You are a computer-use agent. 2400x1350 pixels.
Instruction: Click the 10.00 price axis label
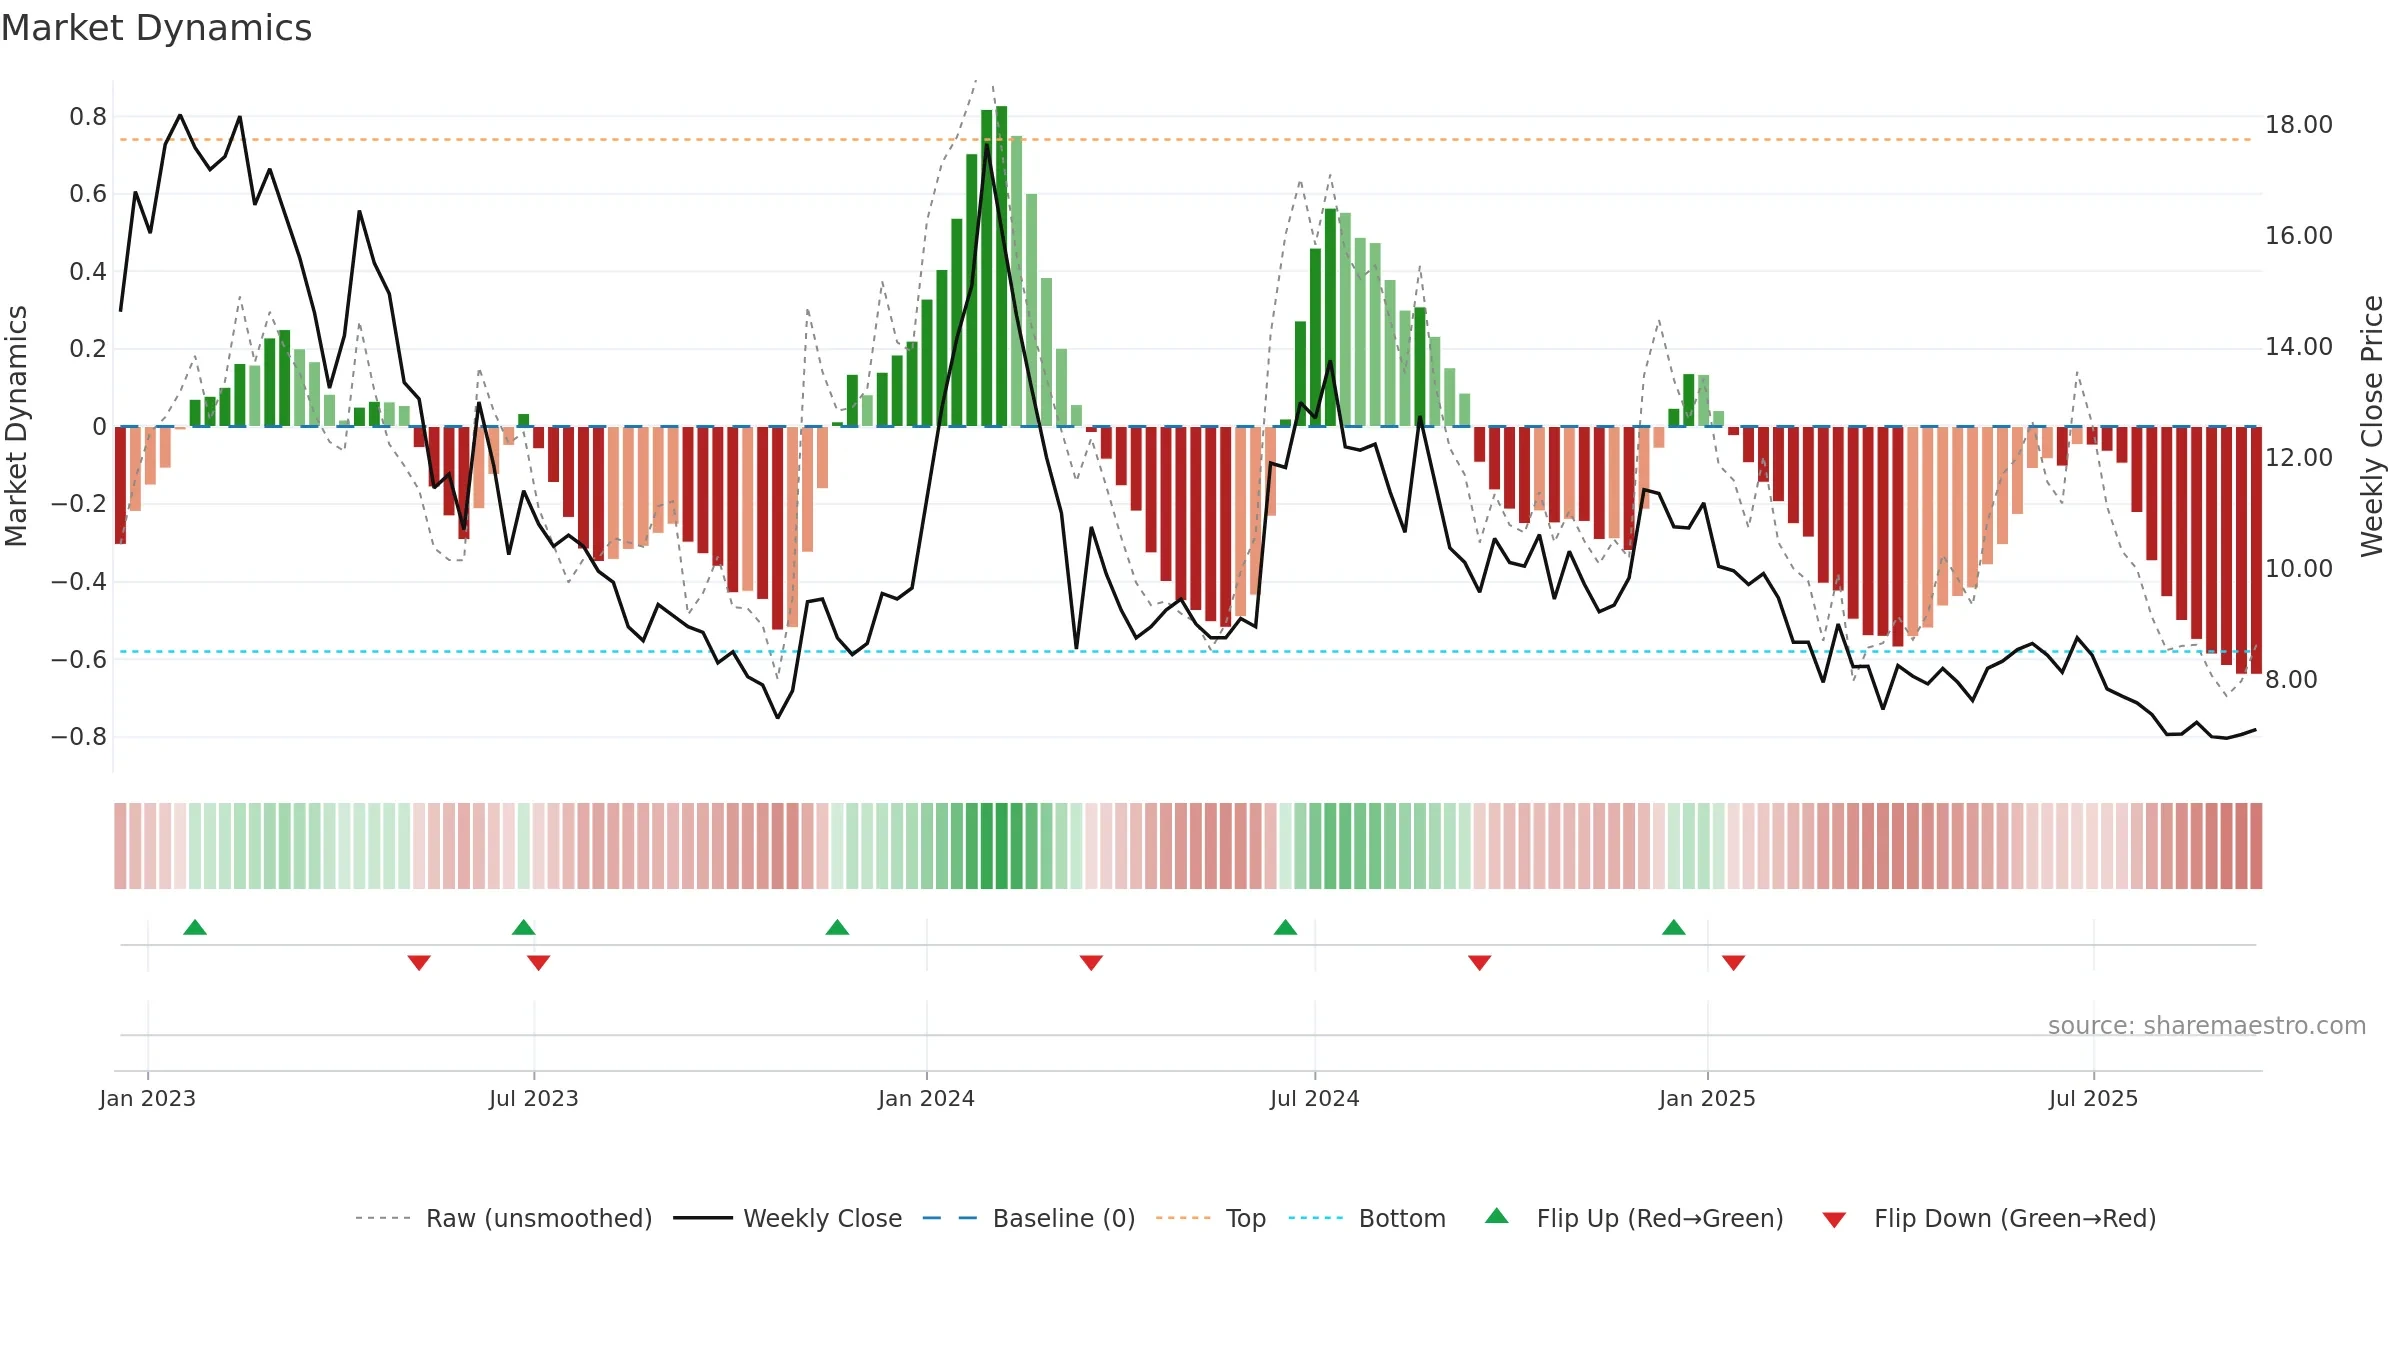tap(2298, 569)
